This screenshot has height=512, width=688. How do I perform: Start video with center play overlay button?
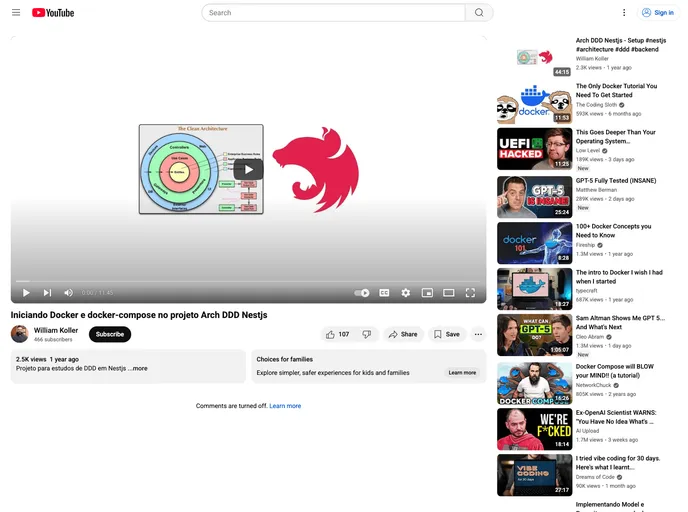tap(248, 169)
